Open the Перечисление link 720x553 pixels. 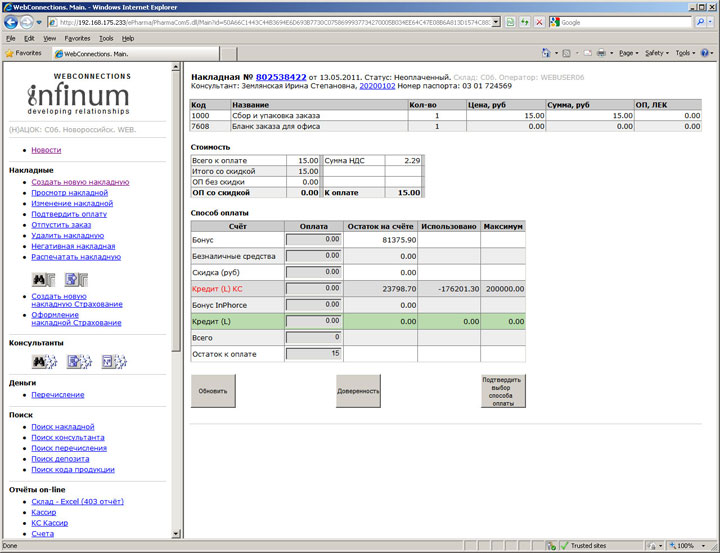click(57, 395)
